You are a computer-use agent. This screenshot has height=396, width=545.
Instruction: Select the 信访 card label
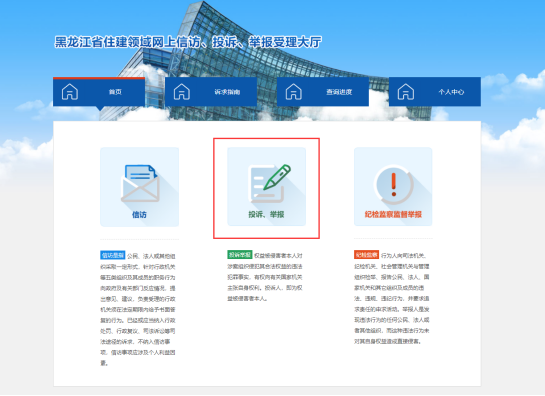click(x=139, y=215)
